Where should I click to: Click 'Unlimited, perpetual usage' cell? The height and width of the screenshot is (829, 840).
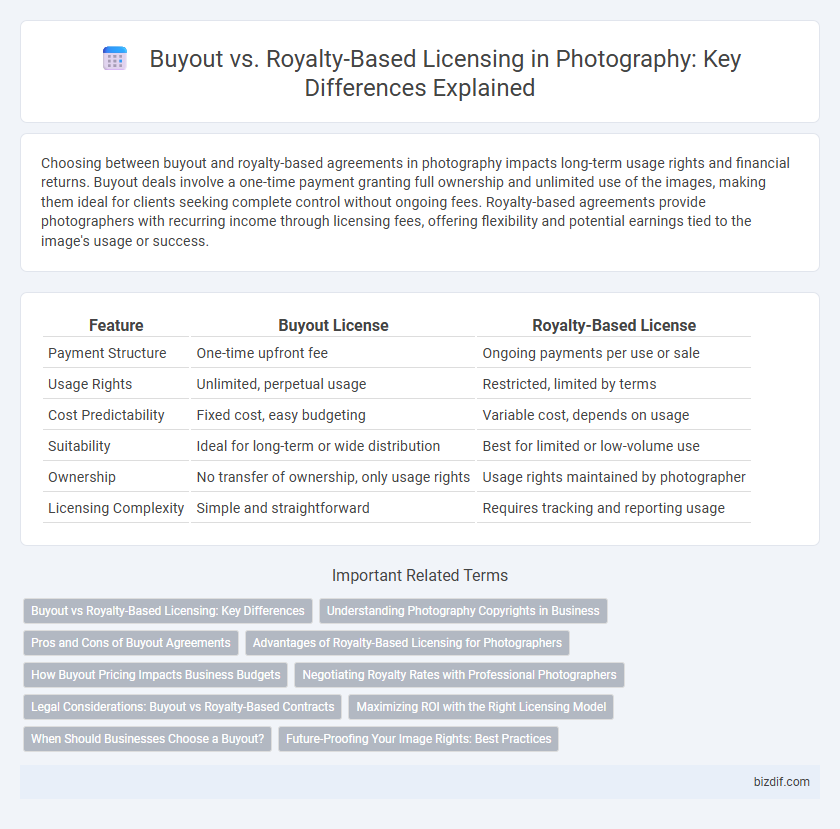click(333, 384)
